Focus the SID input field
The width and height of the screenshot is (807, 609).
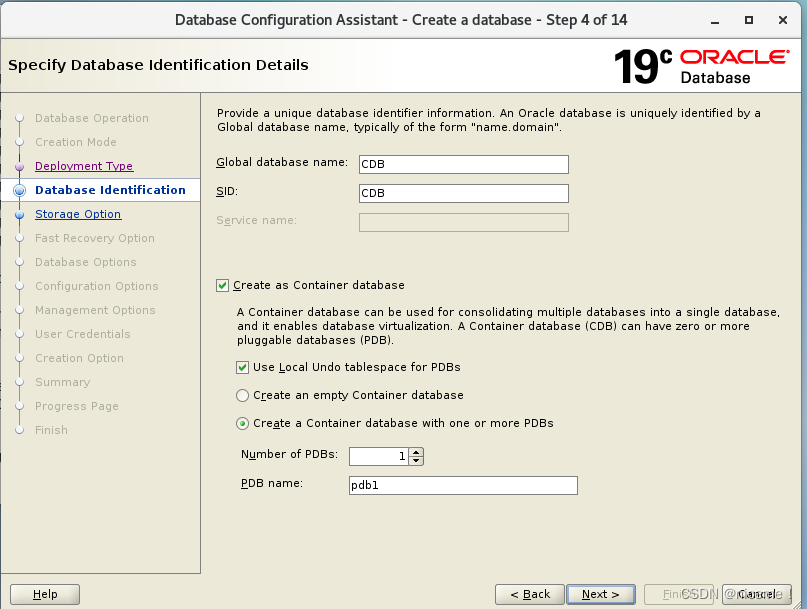point(464,194)
